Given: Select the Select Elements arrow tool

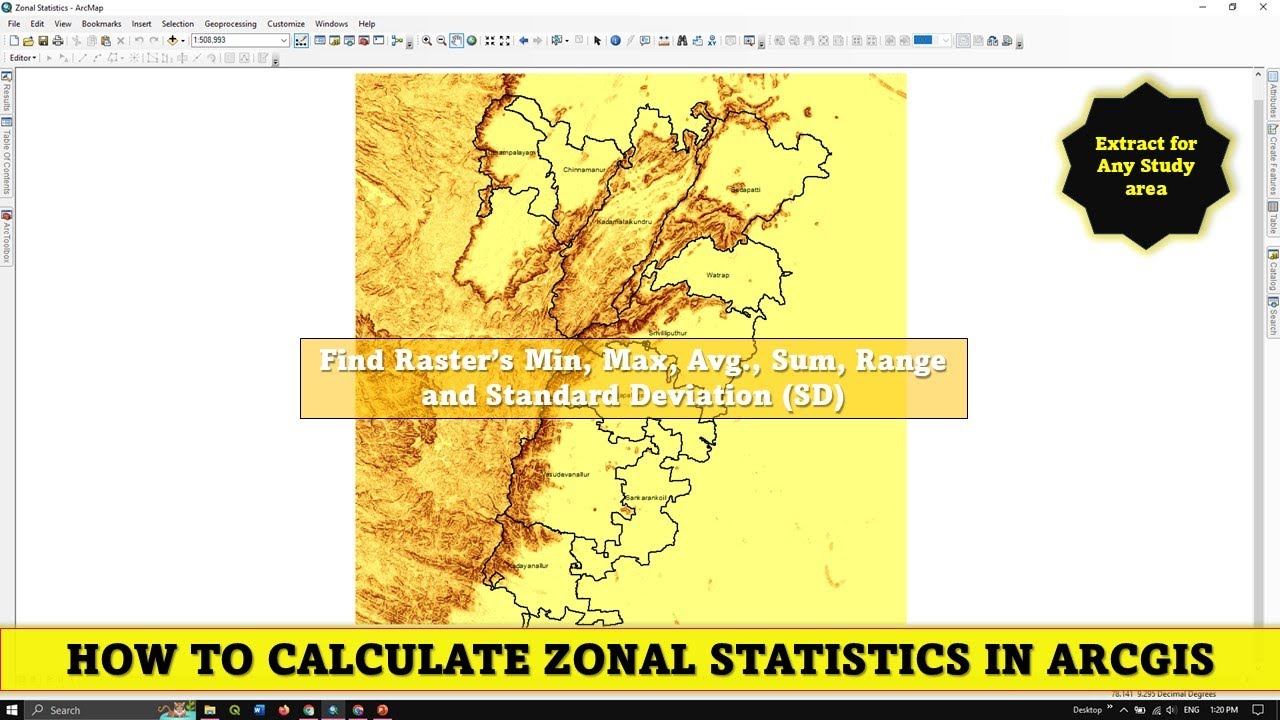Looking at the screenshot, I should (x=597, y=41).
